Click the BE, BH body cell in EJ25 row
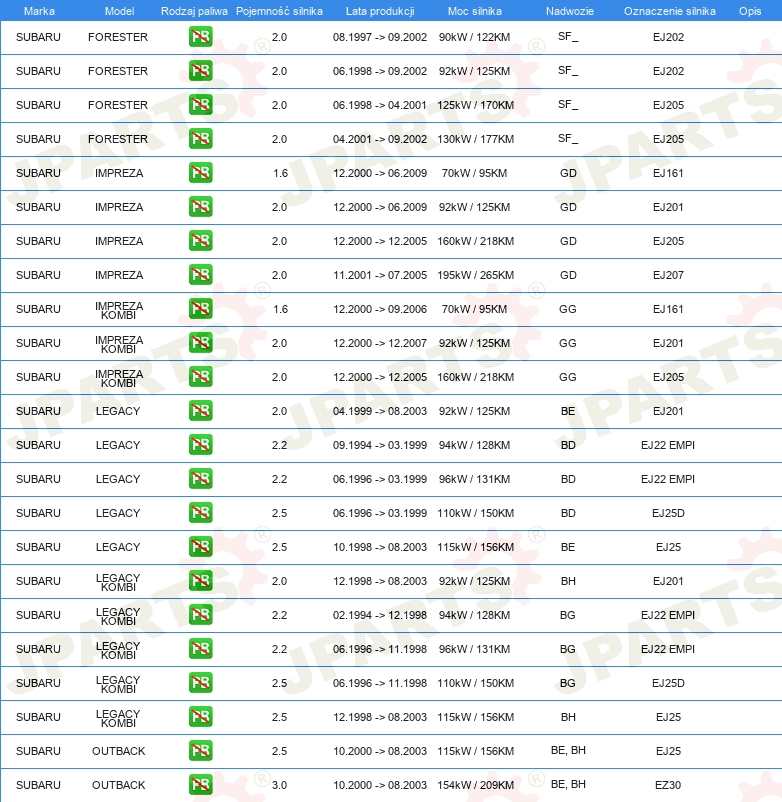Image resolution: width=782 pixels, height=802 pixels. point(568,750)
